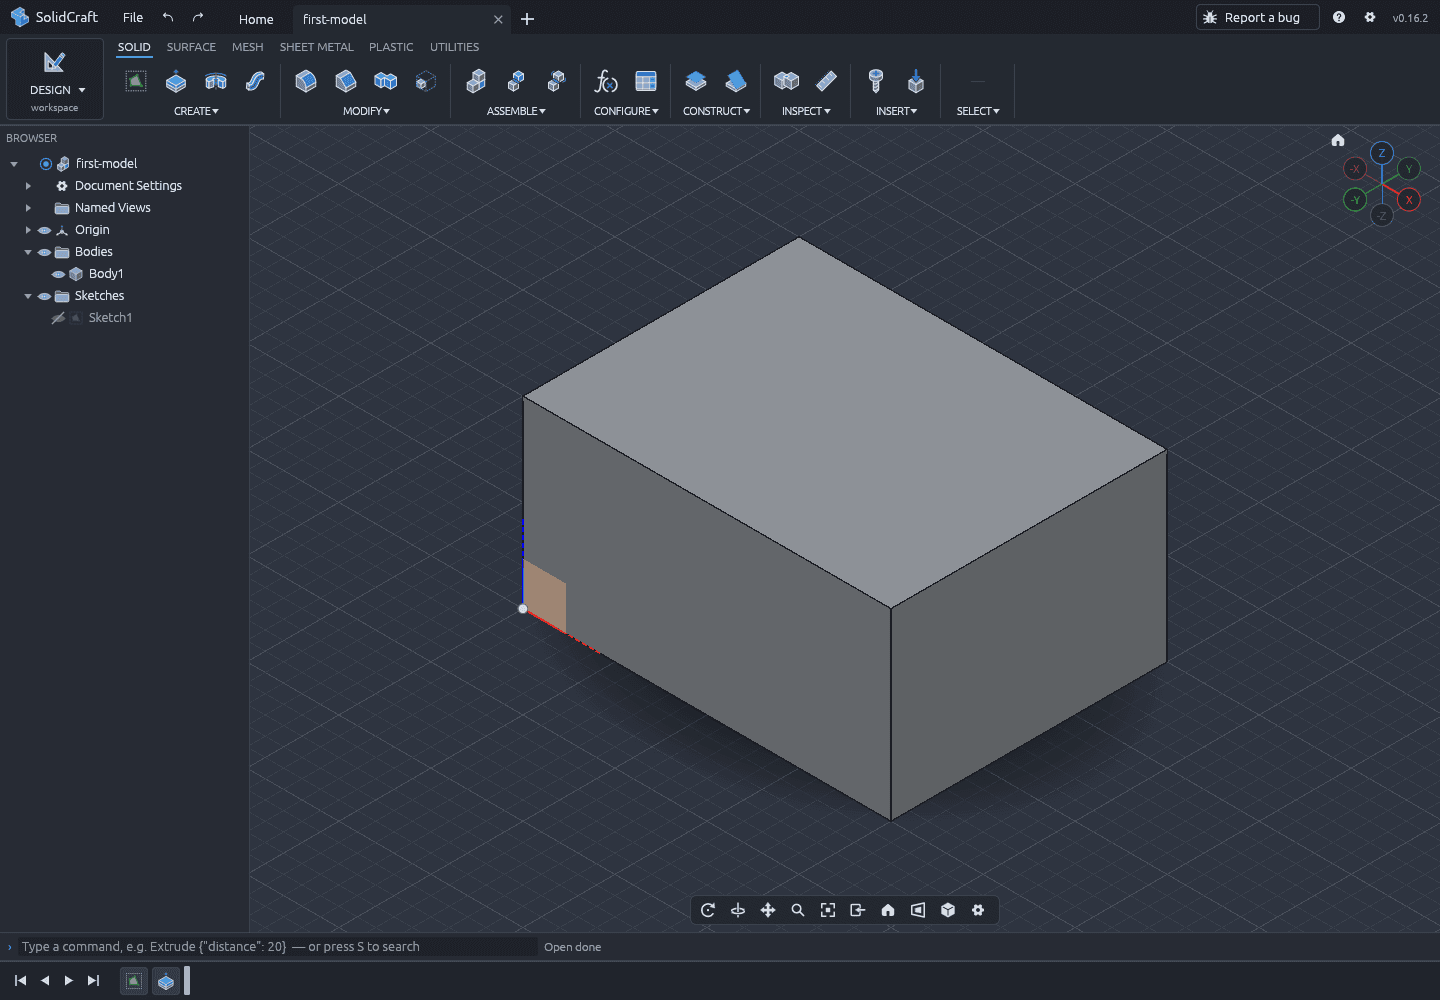This screenshot has width=1440, height=1000.
Task: Select the offset plane icon in Construct
Action: pyautogui.click(x=696, y=81)
